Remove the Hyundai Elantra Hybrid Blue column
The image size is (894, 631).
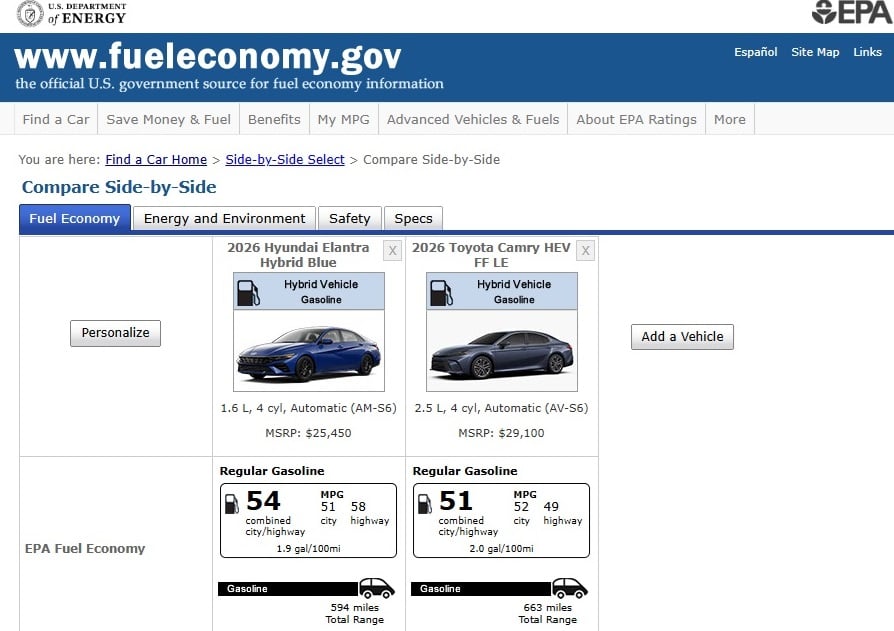pos(392,251)
